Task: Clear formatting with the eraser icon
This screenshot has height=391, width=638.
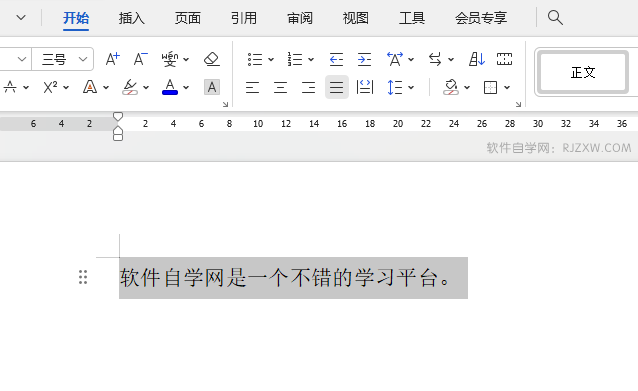Action: pos(212,59)
